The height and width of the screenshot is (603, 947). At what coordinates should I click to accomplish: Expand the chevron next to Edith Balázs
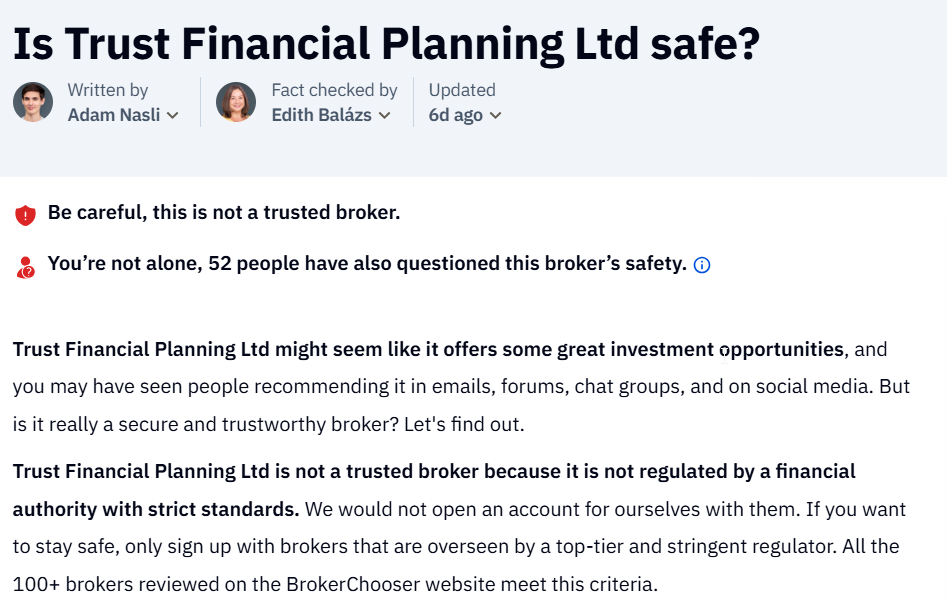[385, 115]
